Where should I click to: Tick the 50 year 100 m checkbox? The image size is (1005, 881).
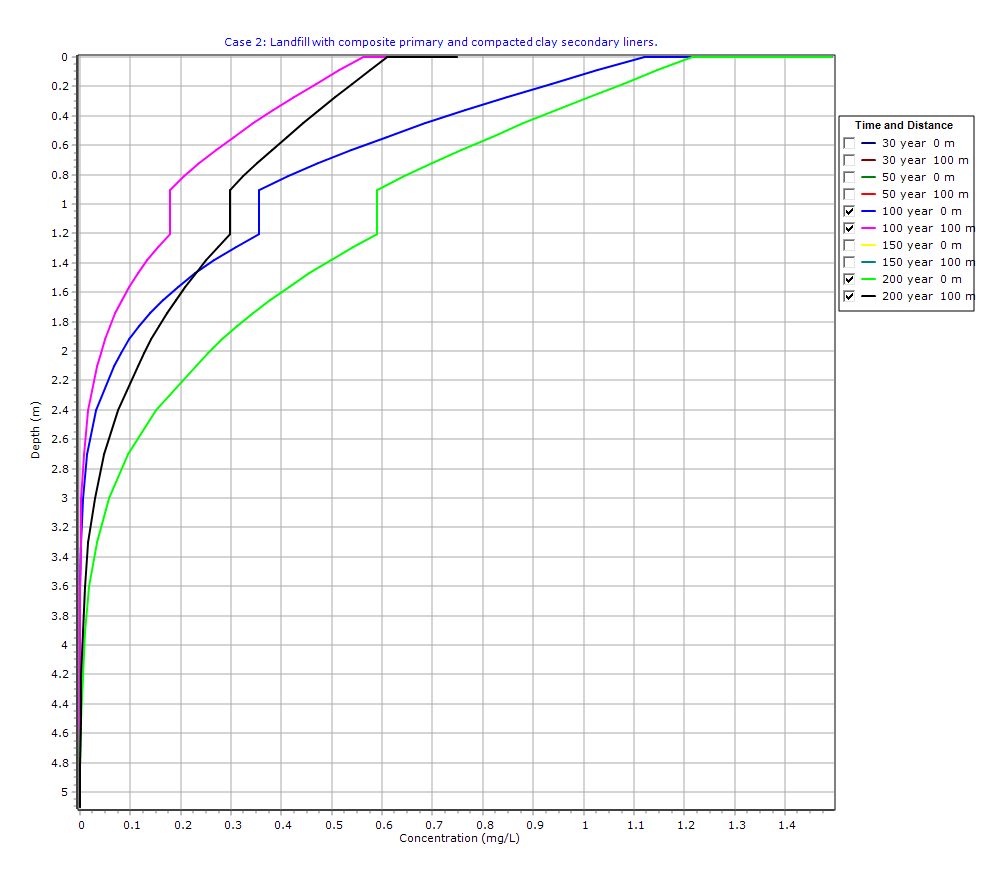tap(849, 194)
